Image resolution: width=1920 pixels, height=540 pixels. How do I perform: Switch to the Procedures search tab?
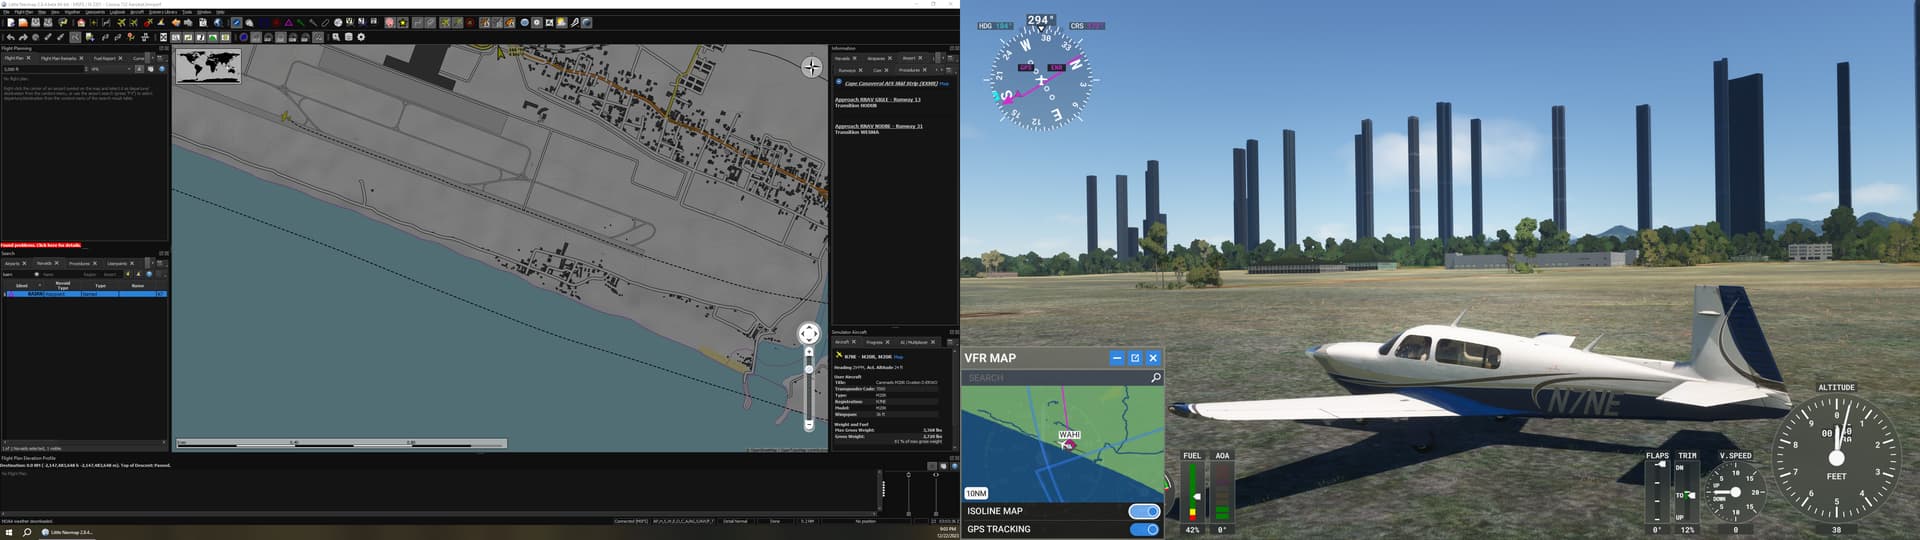pyautogui.click(x=80, y=263)
